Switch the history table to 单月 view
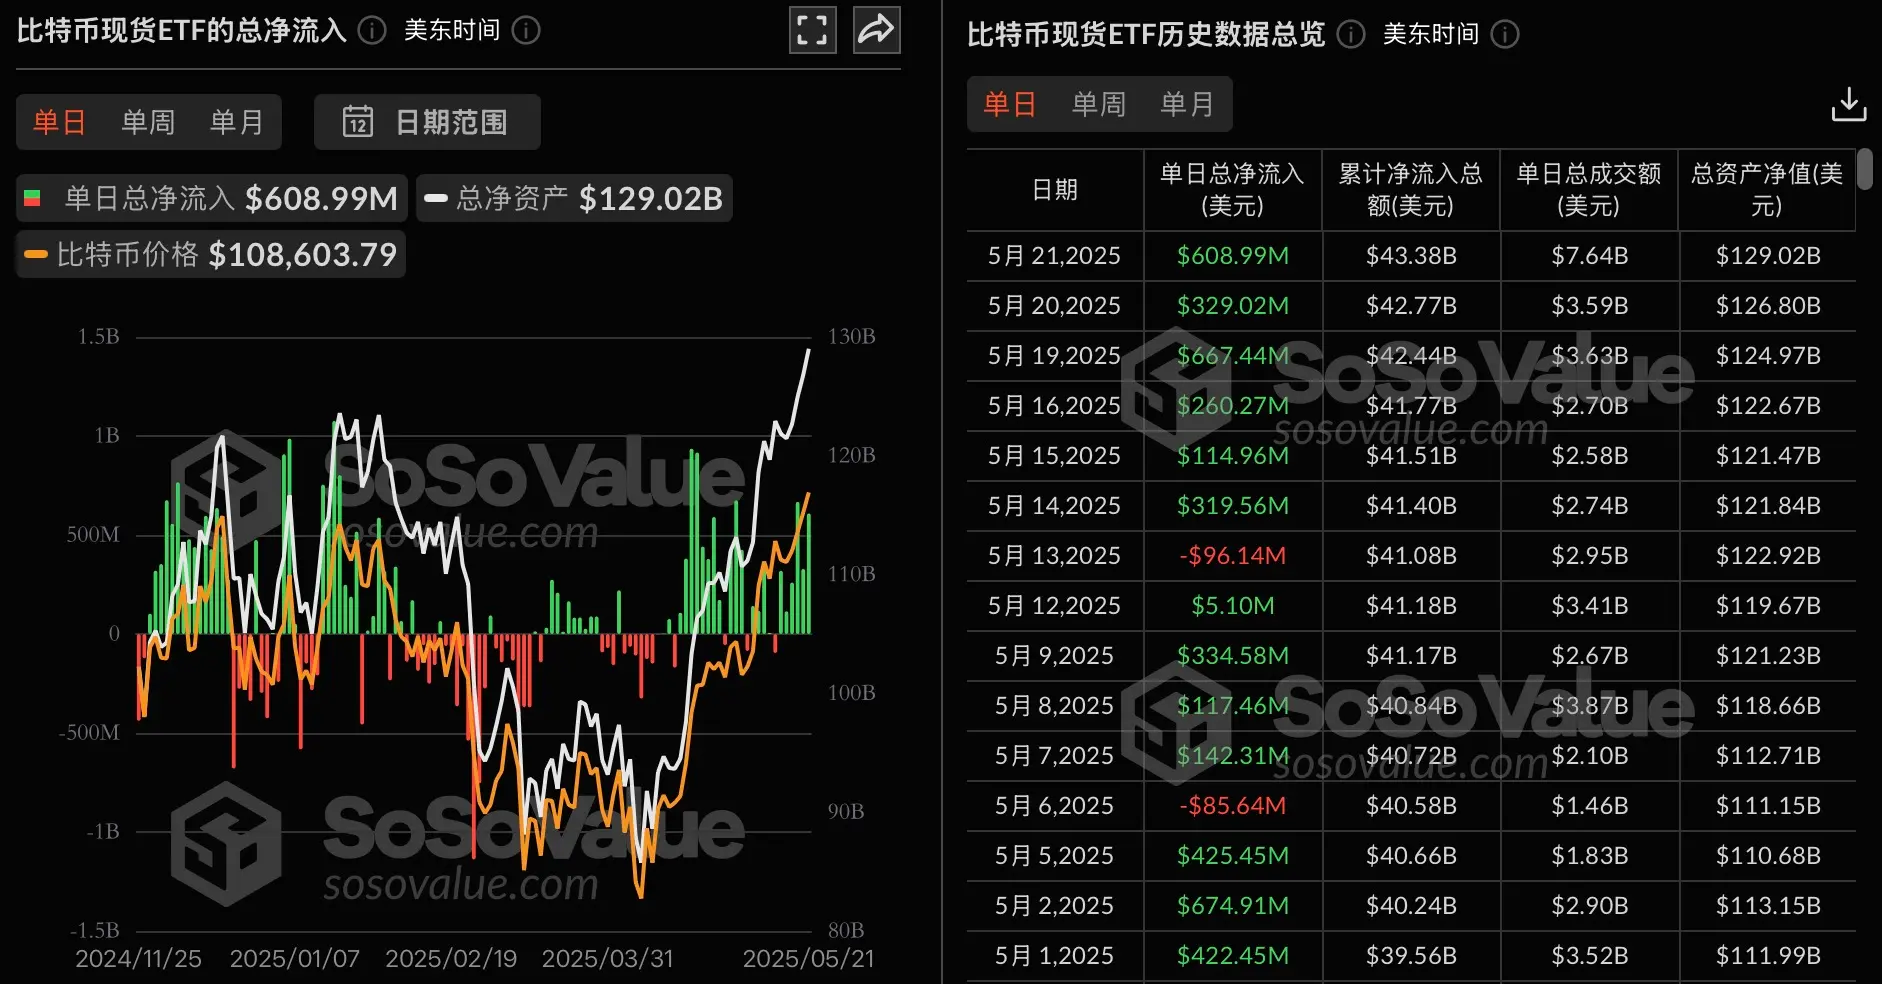1882x984 pixels. point(1188,103)
